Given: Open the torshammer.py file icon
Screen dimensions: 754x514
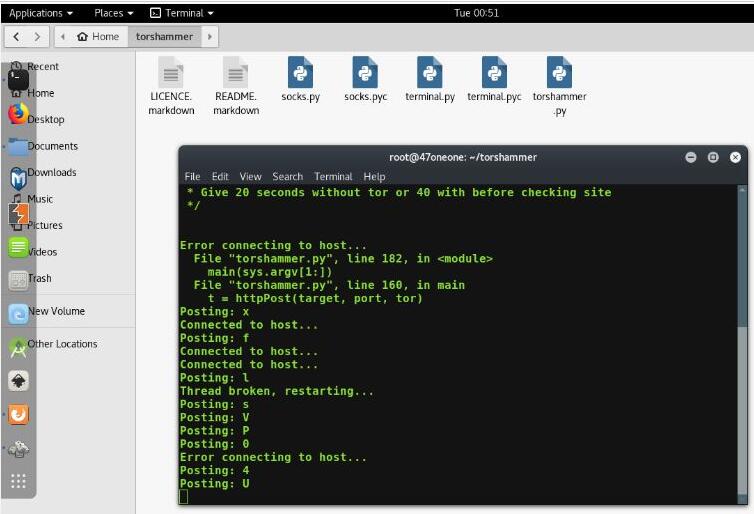Looking at the screenshot, I should [559, 74].
